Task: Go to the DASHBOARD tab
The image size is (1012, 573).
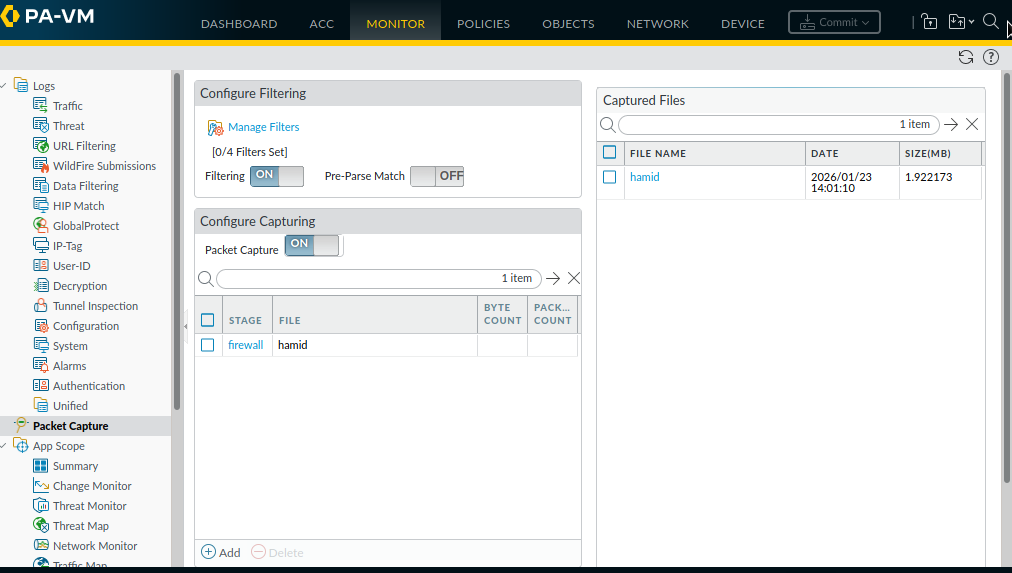Action: [239, 24]
